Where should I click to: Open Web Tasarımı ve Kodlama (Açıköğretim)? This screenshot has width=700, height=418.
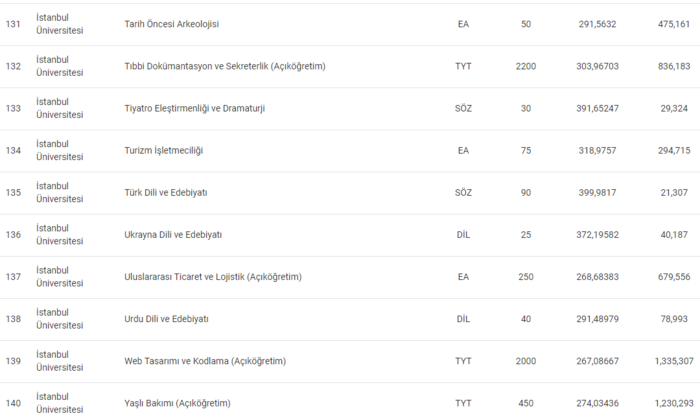click(x=204, y=360)
